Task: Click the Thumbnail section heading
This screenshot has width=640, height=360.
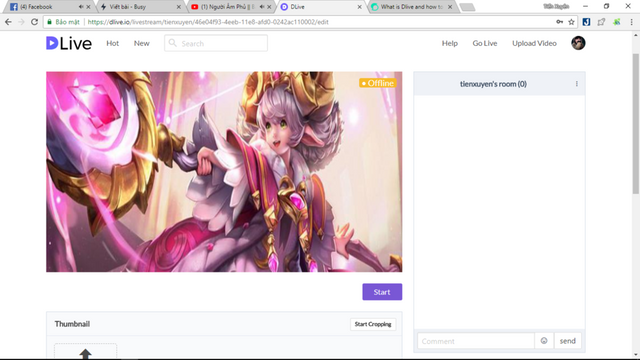Action: (72, 324)
